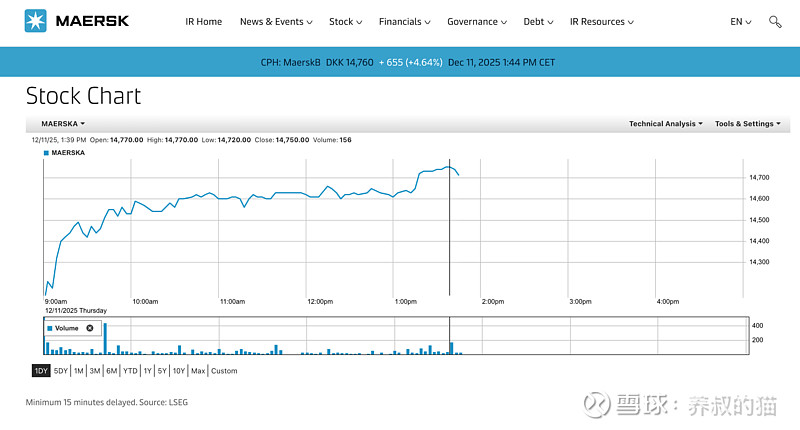Image resolution: width=800 pixels, height=430 pixels.
Task: Choose the Custom date range
Action: (x=224, y=371)
